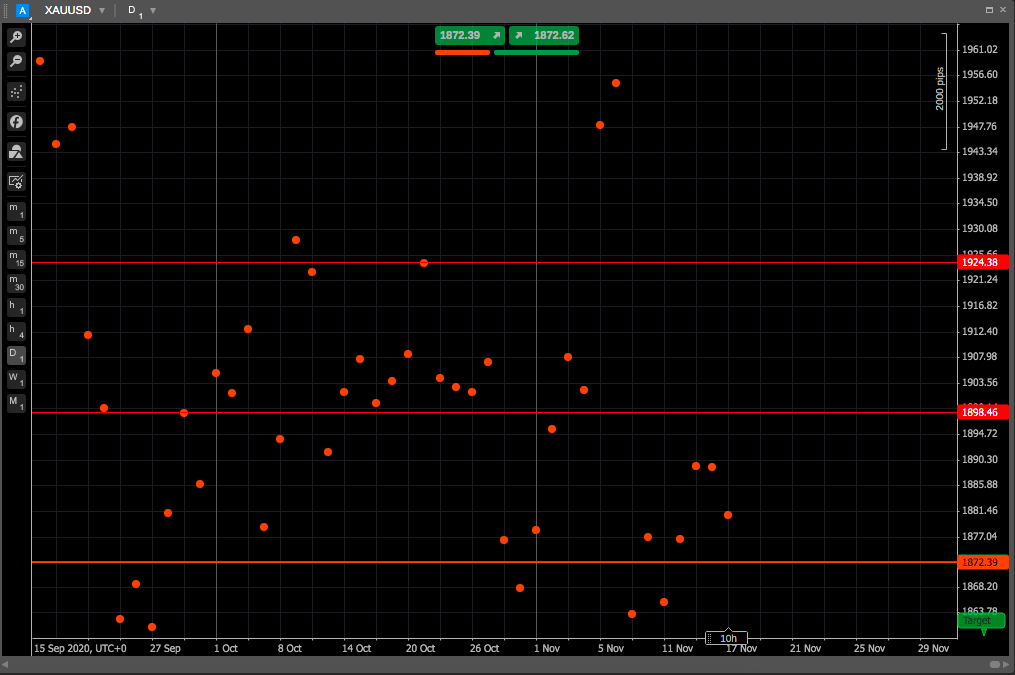The image size is (1015, 675).
Task: Click the bottom scrollbar left arrow
Action: [x=5, y=665]
